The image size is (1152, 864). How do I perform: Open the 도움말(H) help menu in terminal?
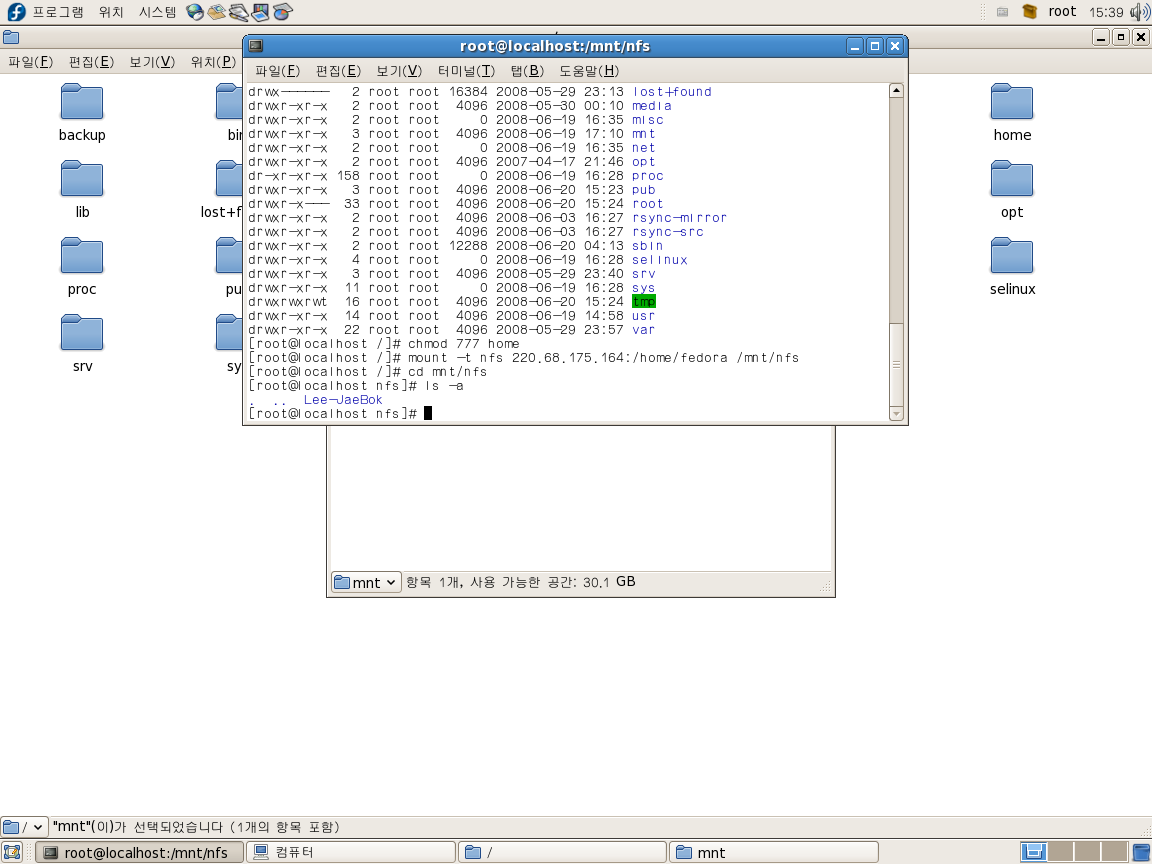tap(589, 71)
